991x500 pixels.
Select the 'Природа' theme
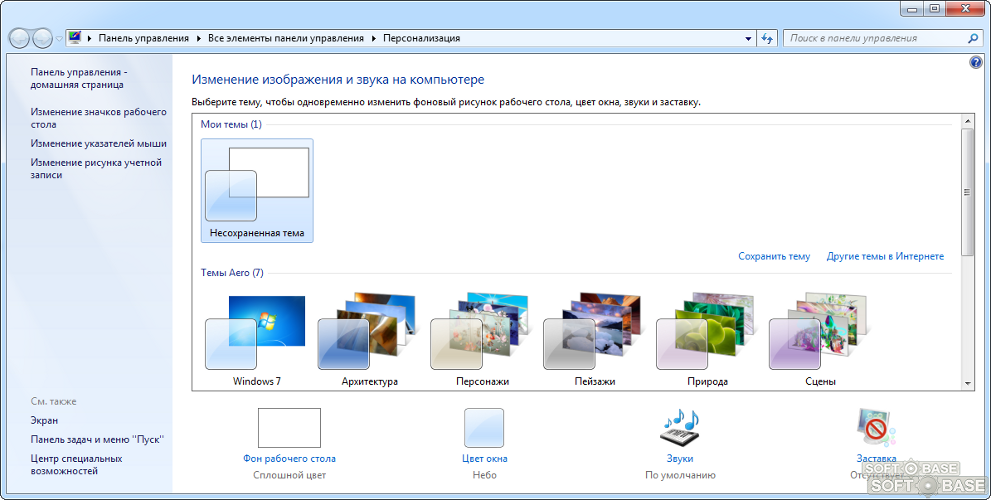tap(707, 339)
